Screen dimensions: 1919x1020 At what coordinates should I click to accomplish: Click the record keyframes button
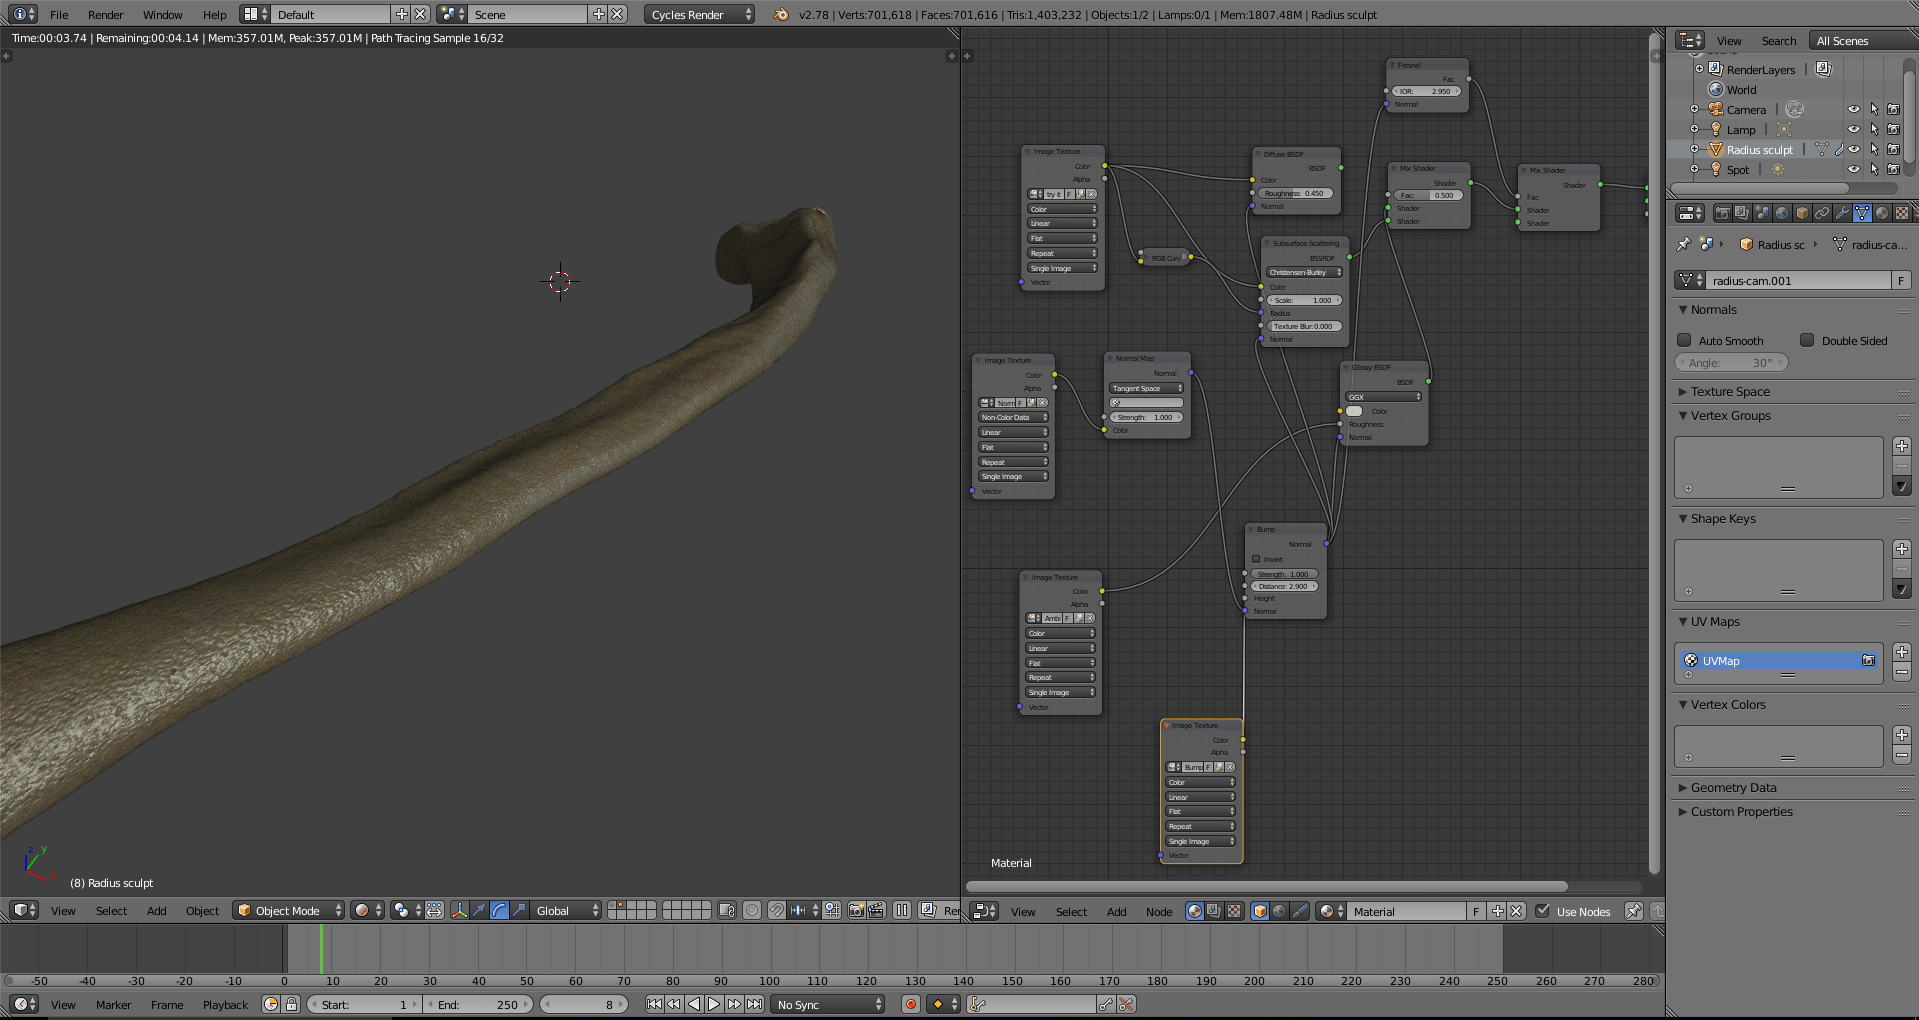(x=910, y=1004)
